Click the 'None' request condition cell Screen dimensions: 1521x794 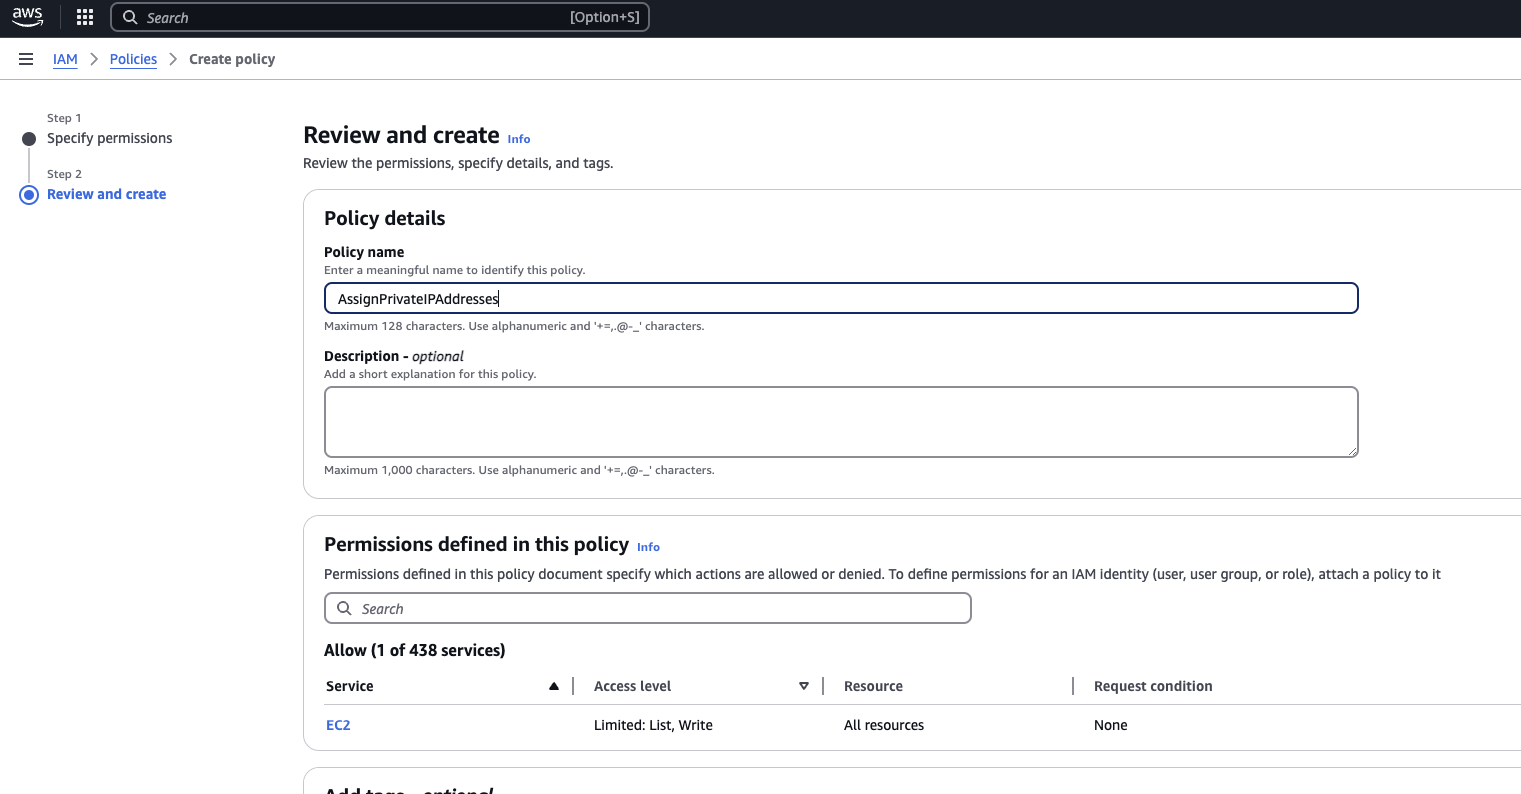click(1110, 725)
